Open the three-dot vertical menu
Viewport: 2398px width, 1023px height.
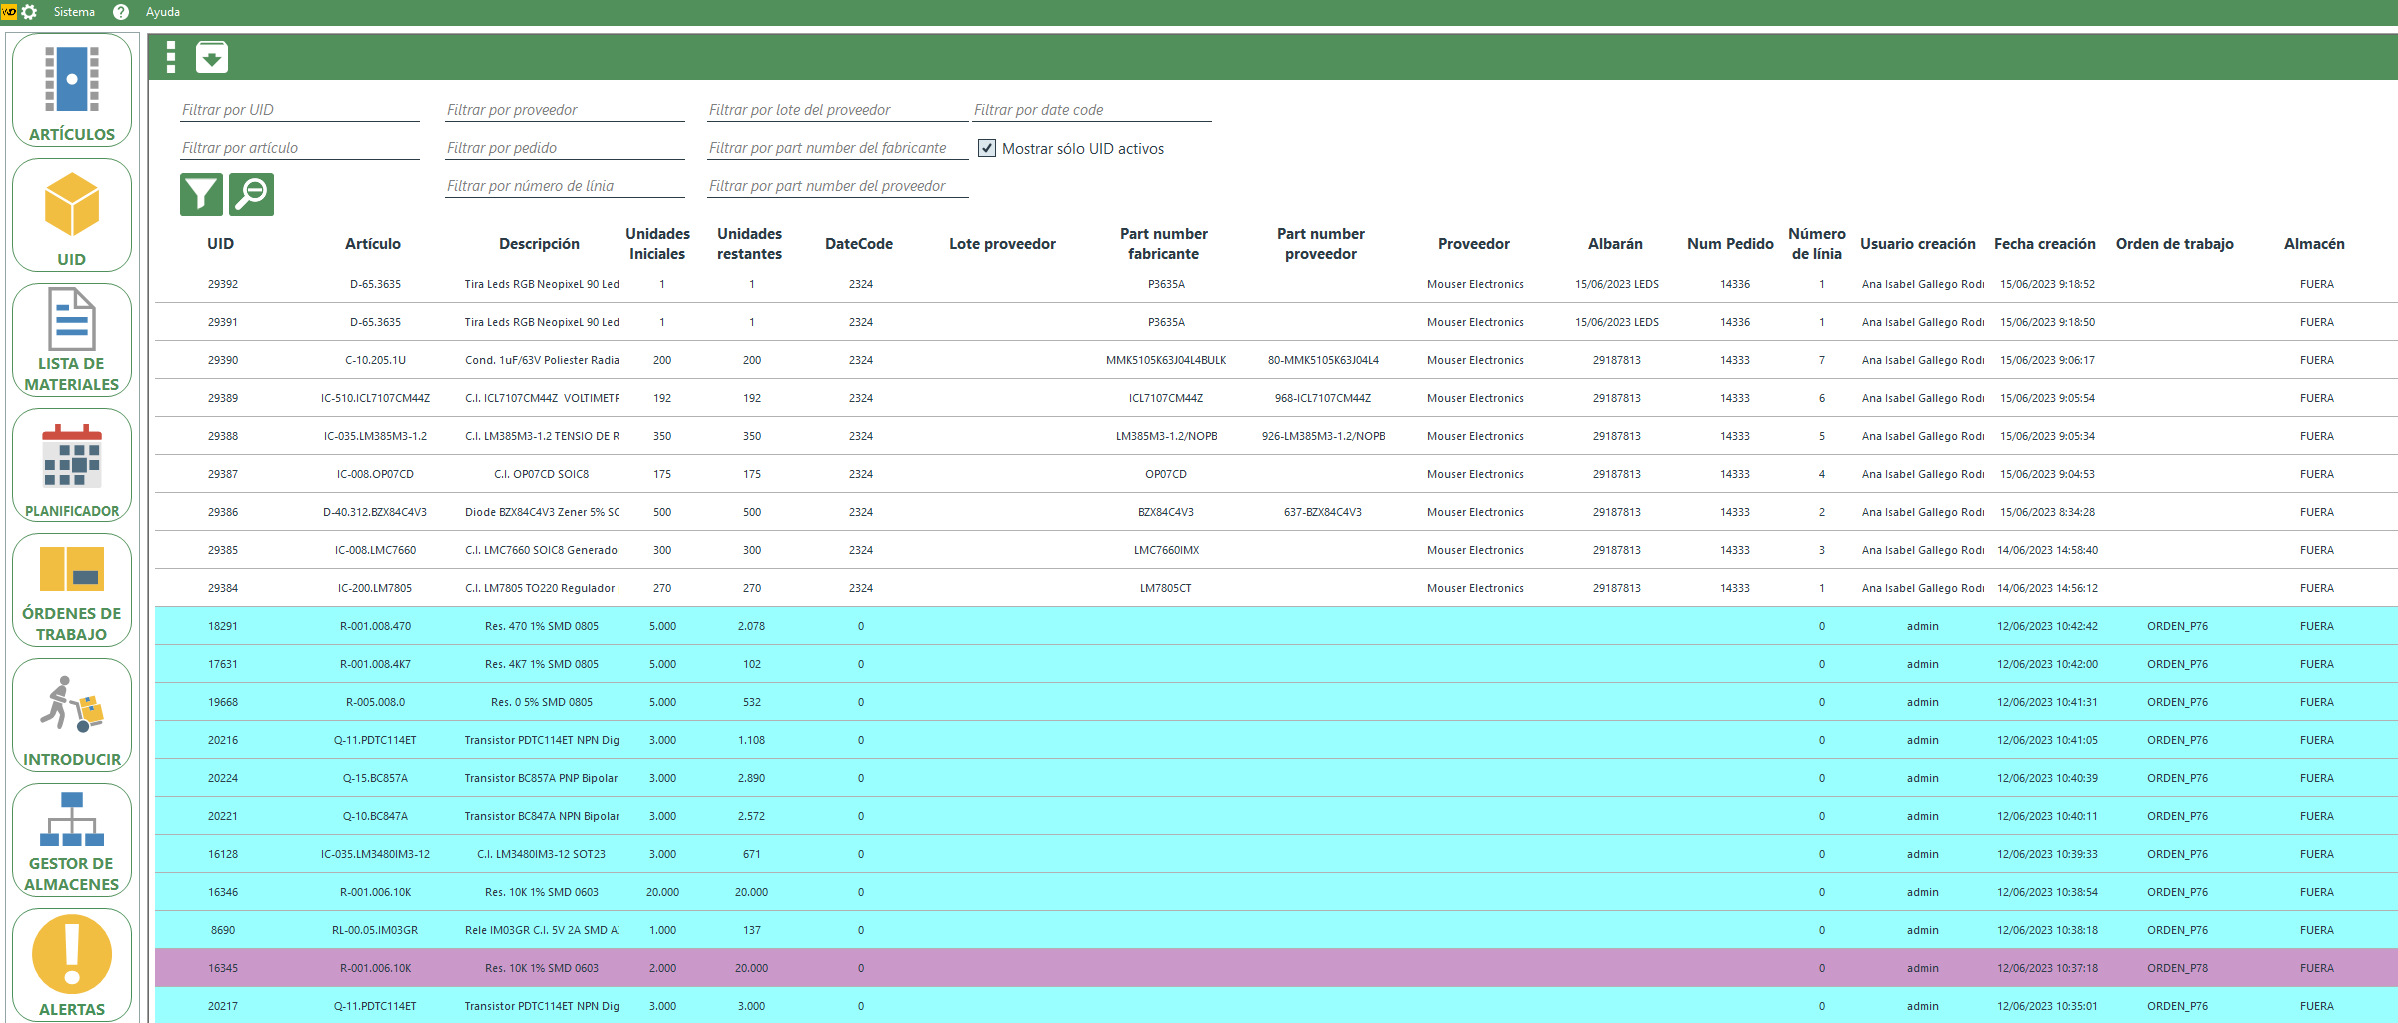tap(171, 58)
